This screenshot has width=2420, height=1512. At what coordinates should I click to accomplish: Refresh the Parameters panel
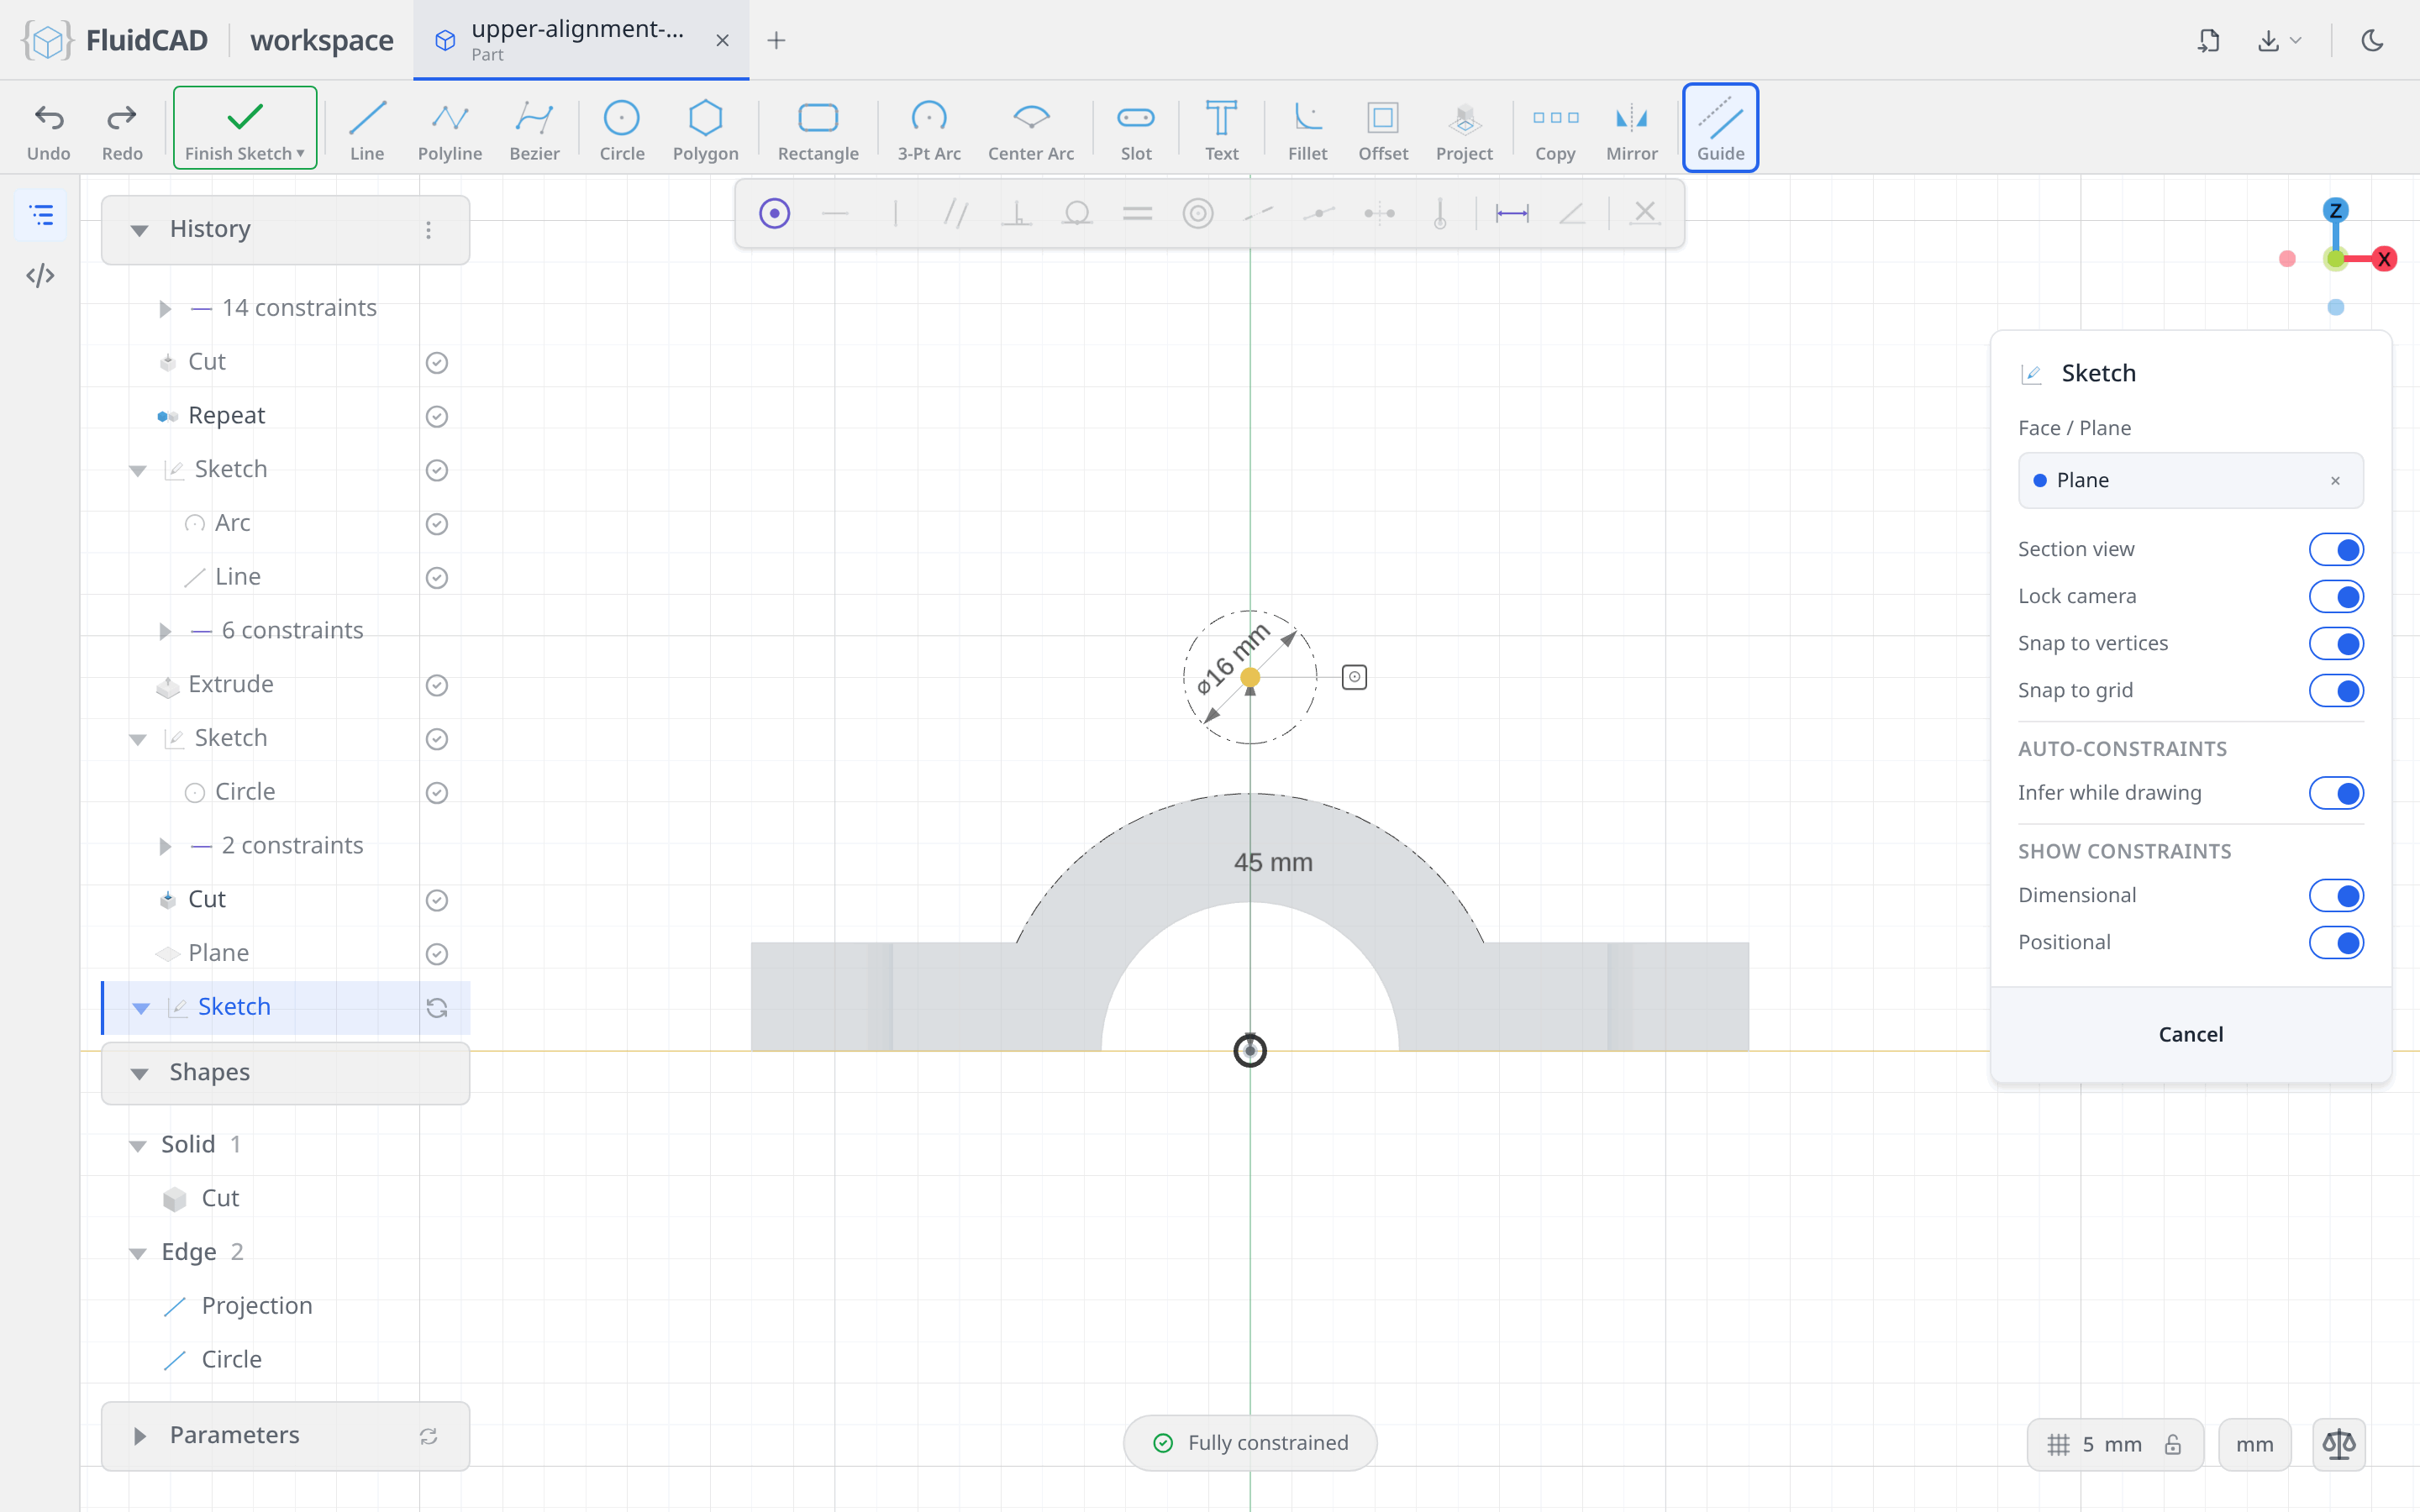pos(428,1436)
